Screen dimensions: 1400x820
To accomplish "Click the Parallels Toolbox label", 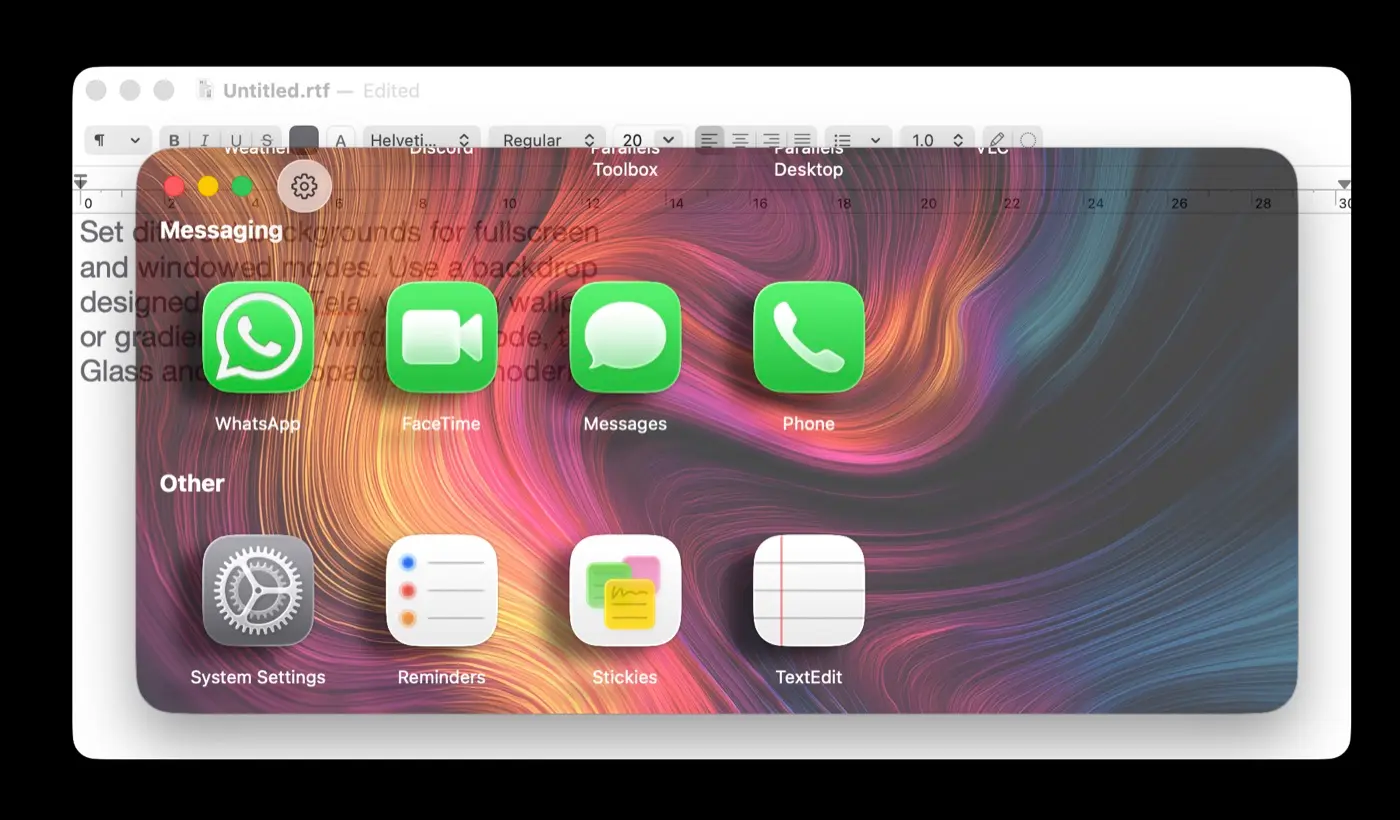I will coord(625,160).
